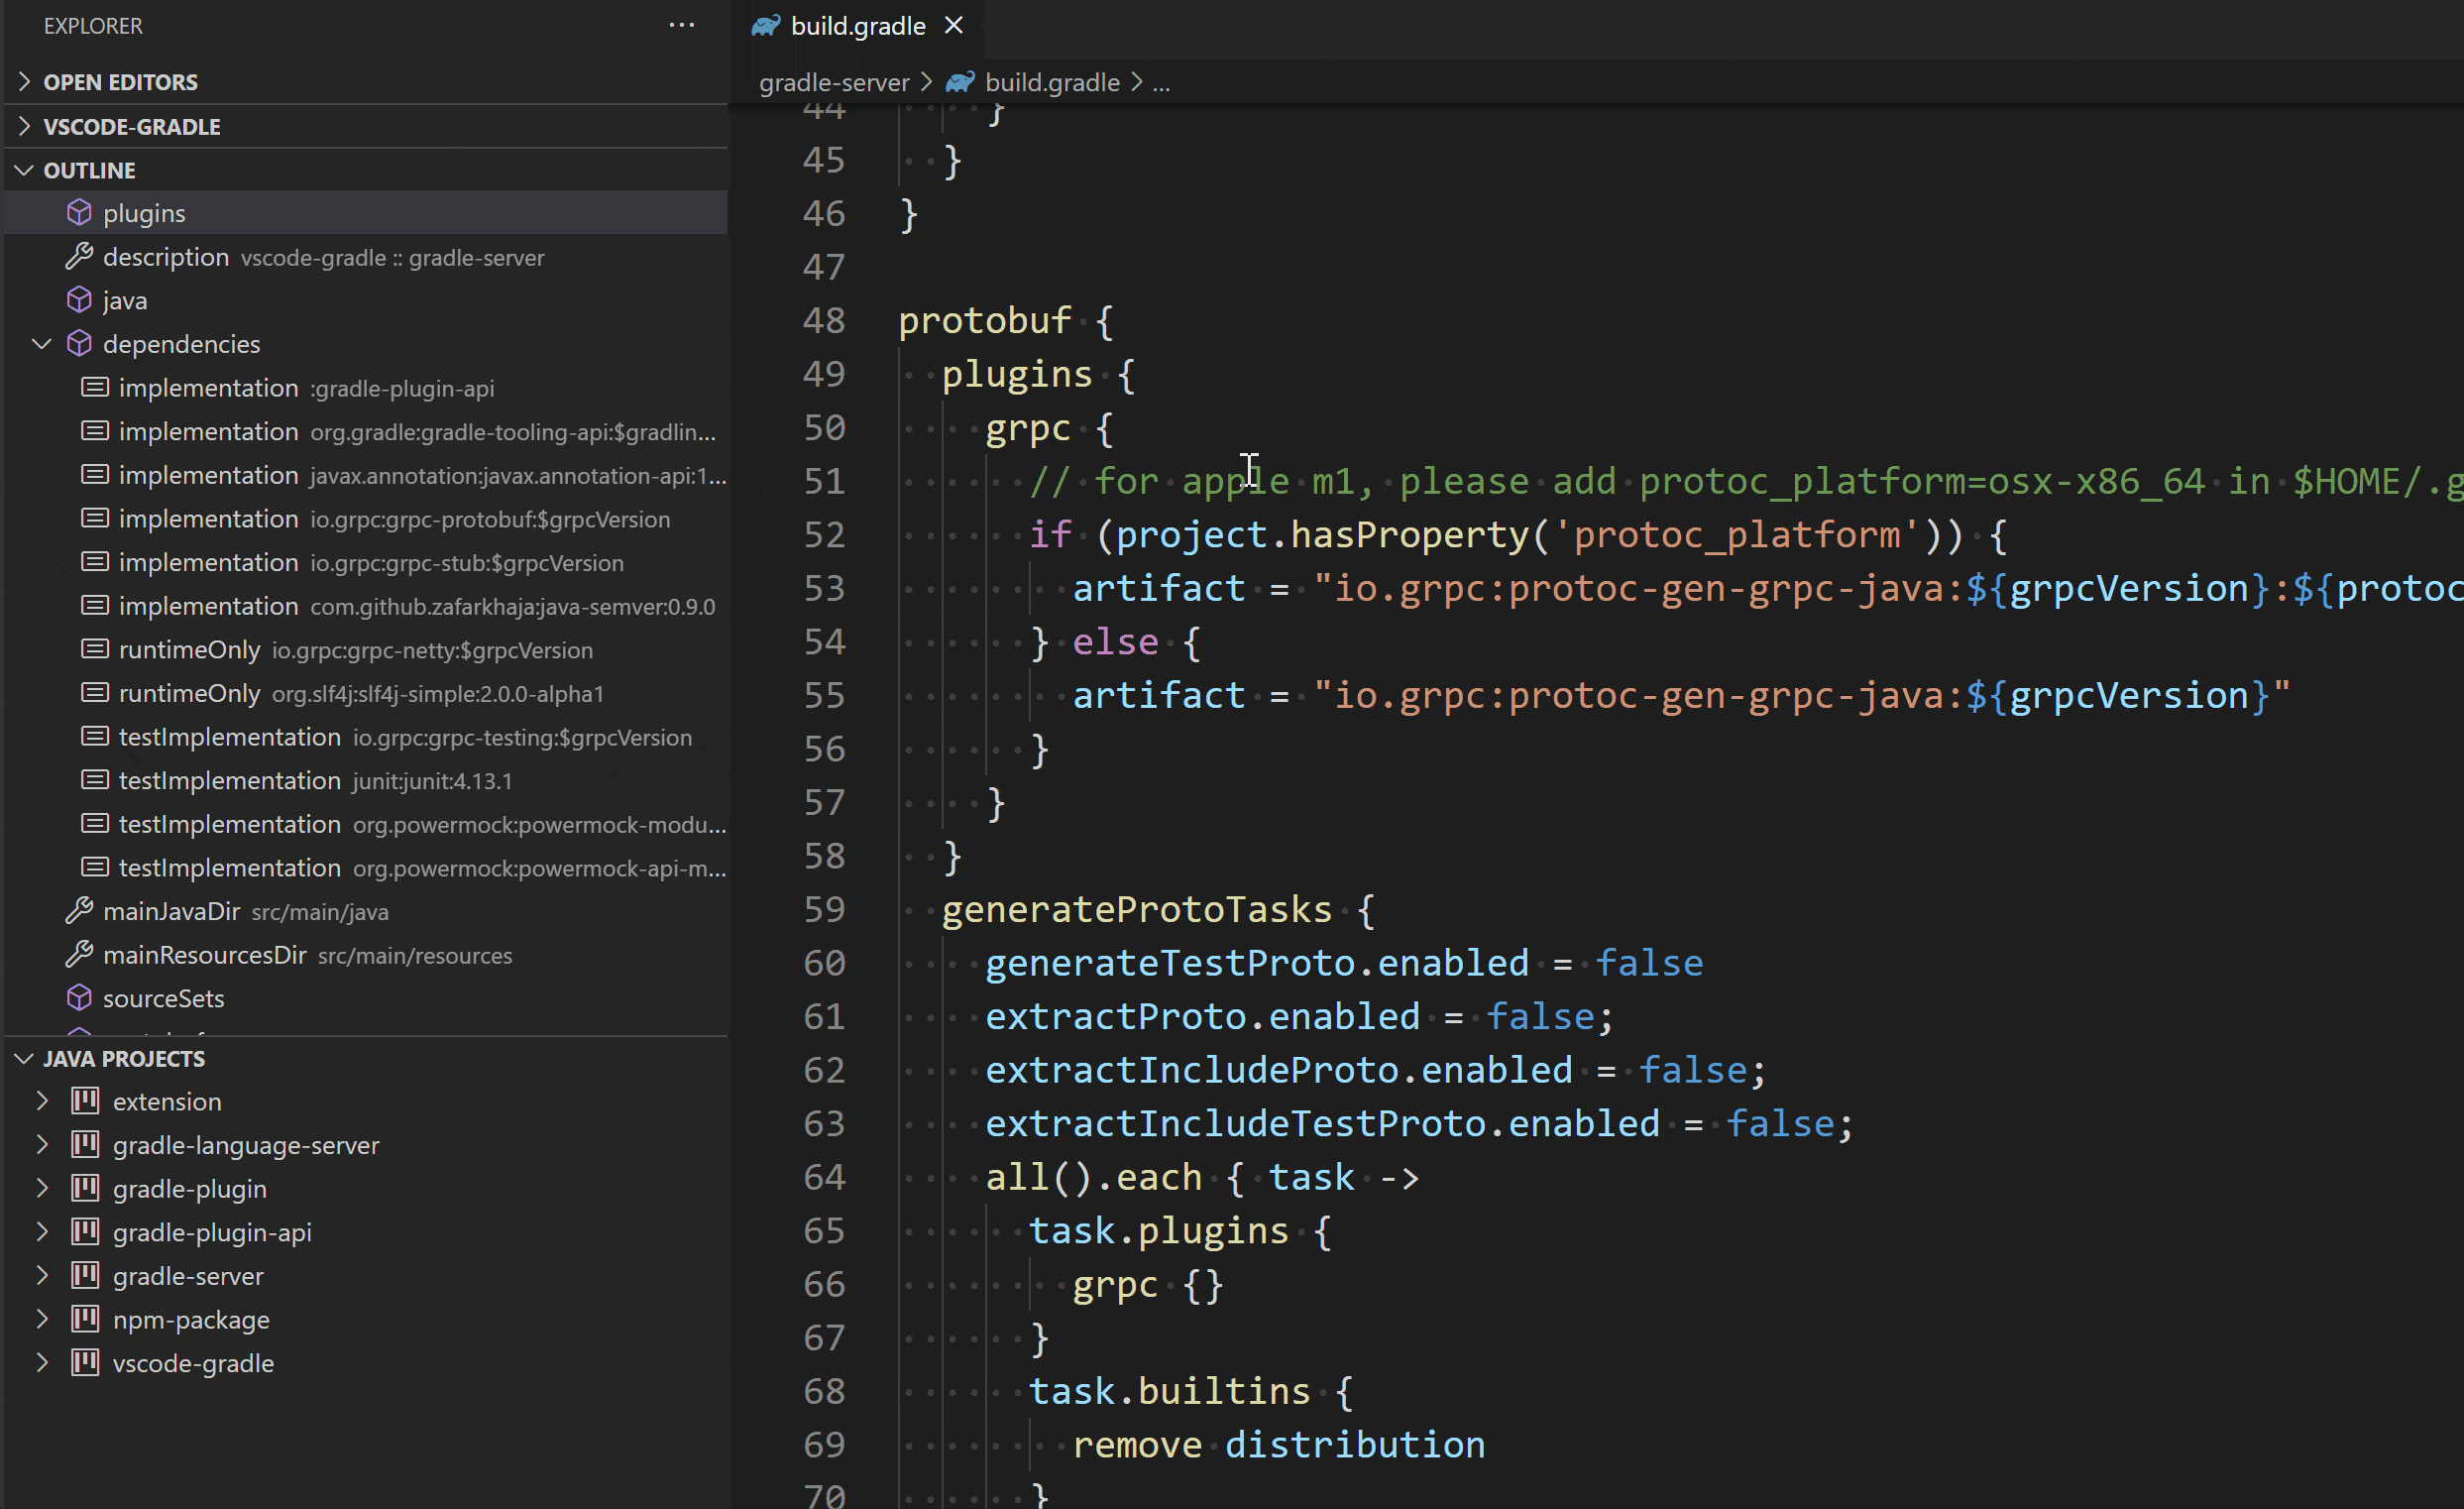Expand the gradle-plugin-api Java project
Screen dimensions: 2464x1509
coord(42,1232)
